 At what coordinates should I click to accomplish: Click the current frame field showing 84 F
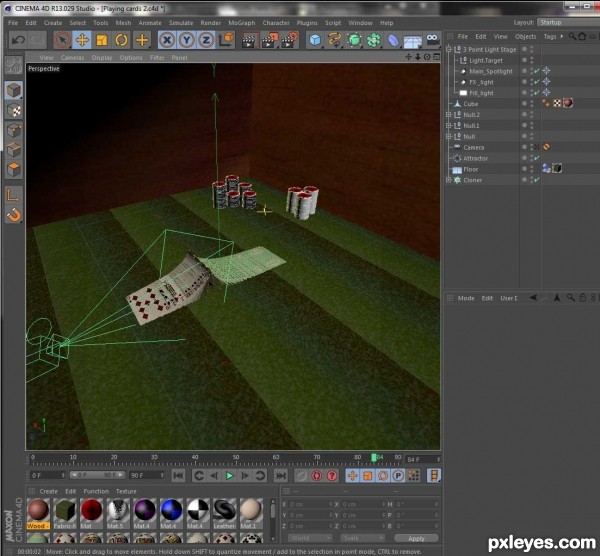[423, 459]
